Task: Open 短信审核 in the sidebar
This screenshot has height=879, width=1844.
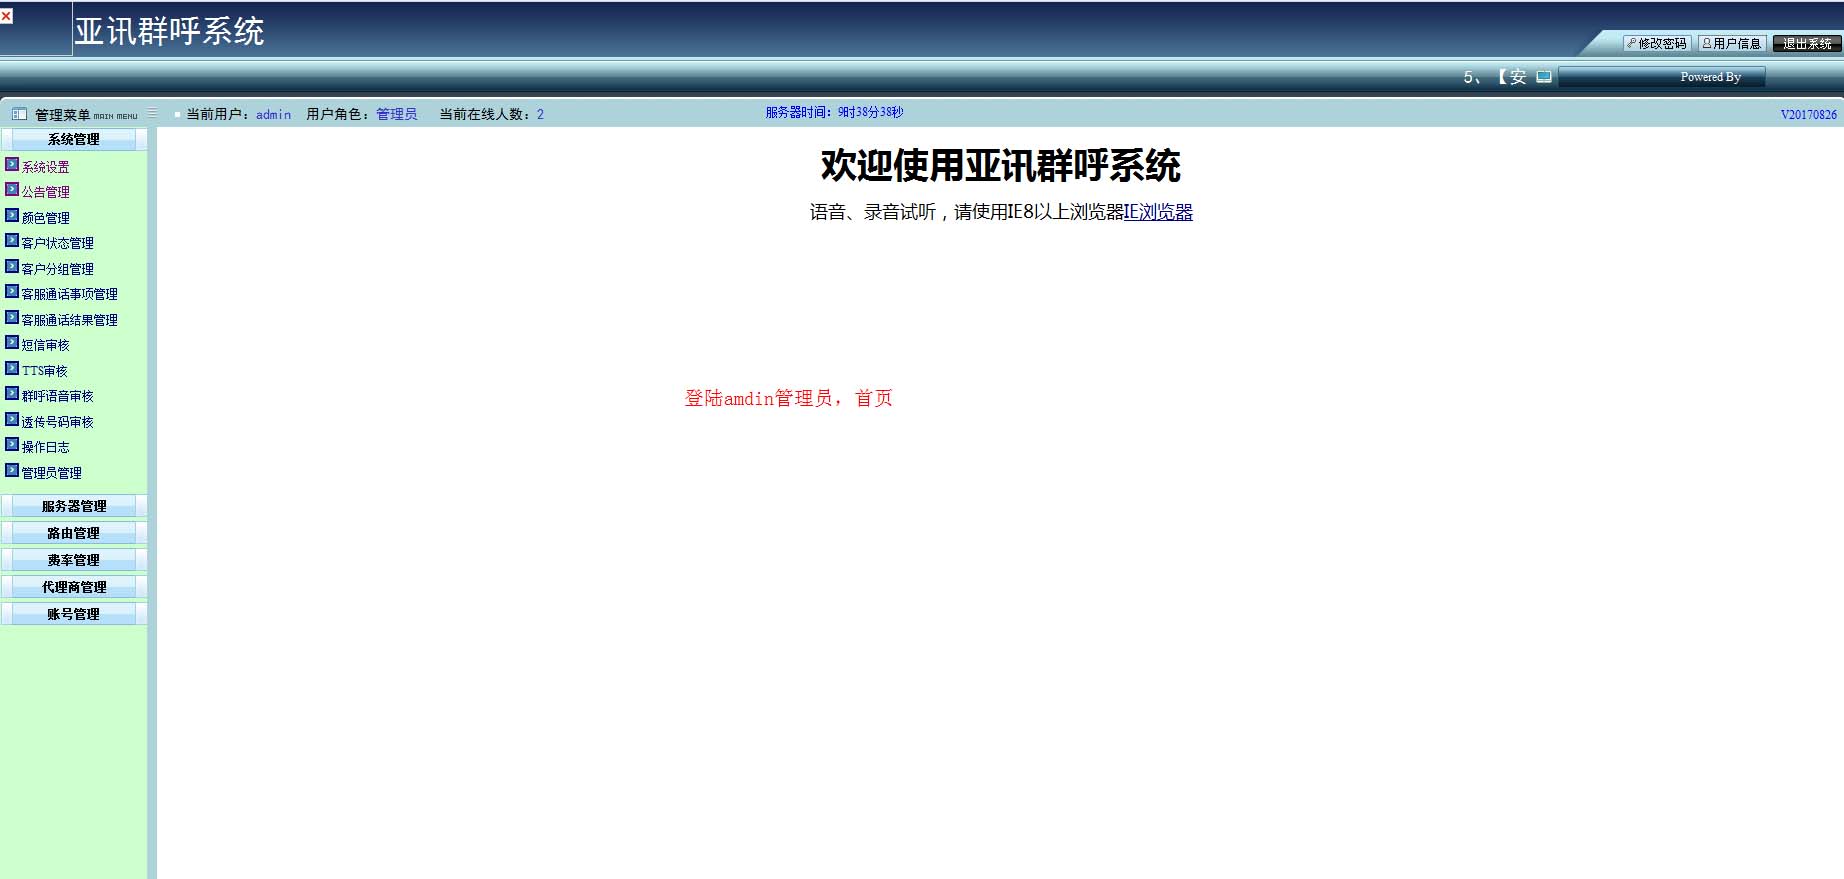Action: [x=46, y=345]
